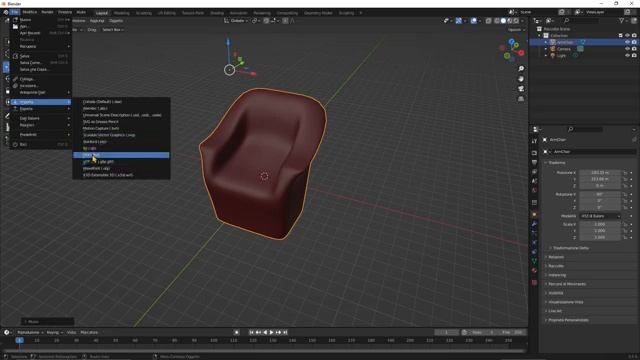The image size is (640, 360).
Task: Click the Select Box drag dropdown
Action: 113,30
